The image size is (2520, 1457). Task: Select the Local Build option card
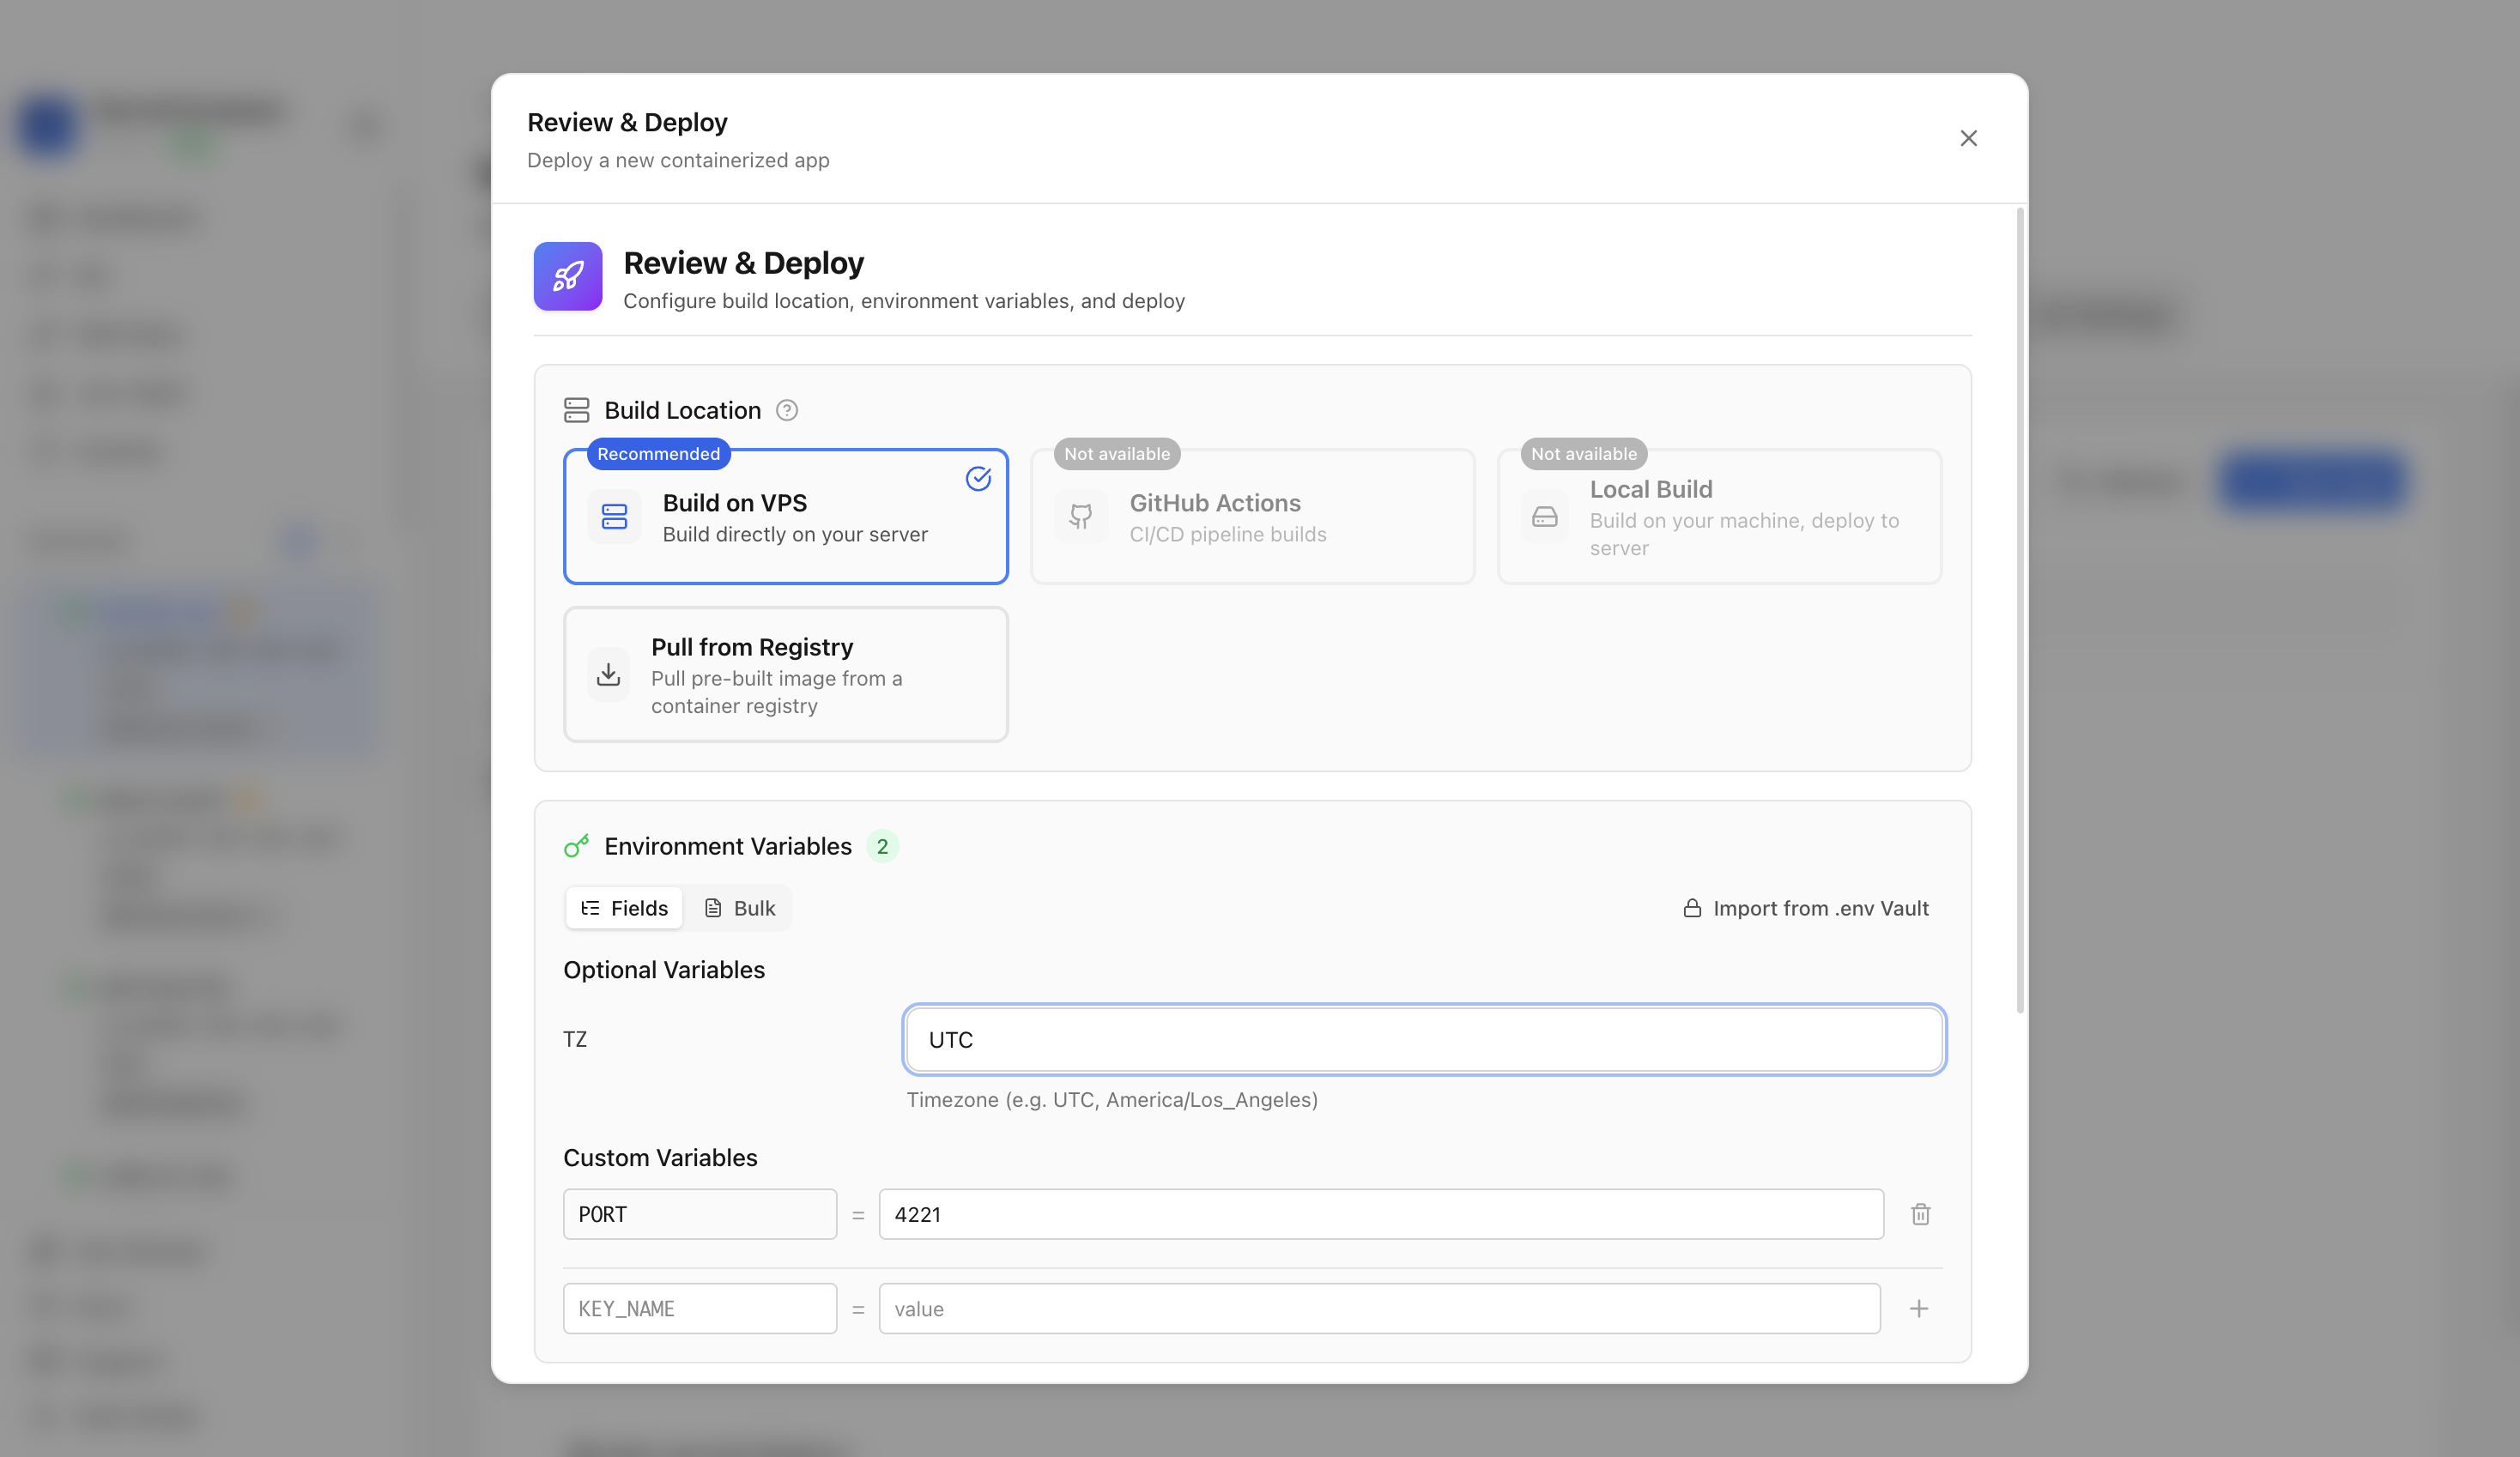[1719, 516]
